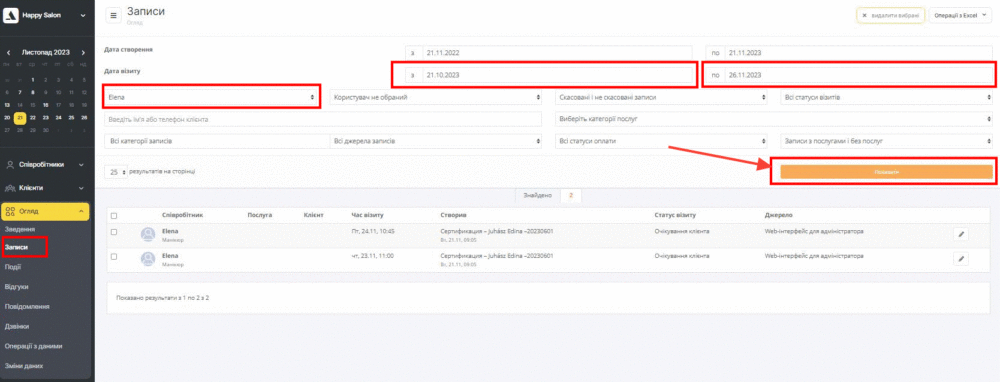Image resolution: width=1000 pixels, height=382 pixels.
Task: Click the видалити вибрані button
Action: pos(890,15)
